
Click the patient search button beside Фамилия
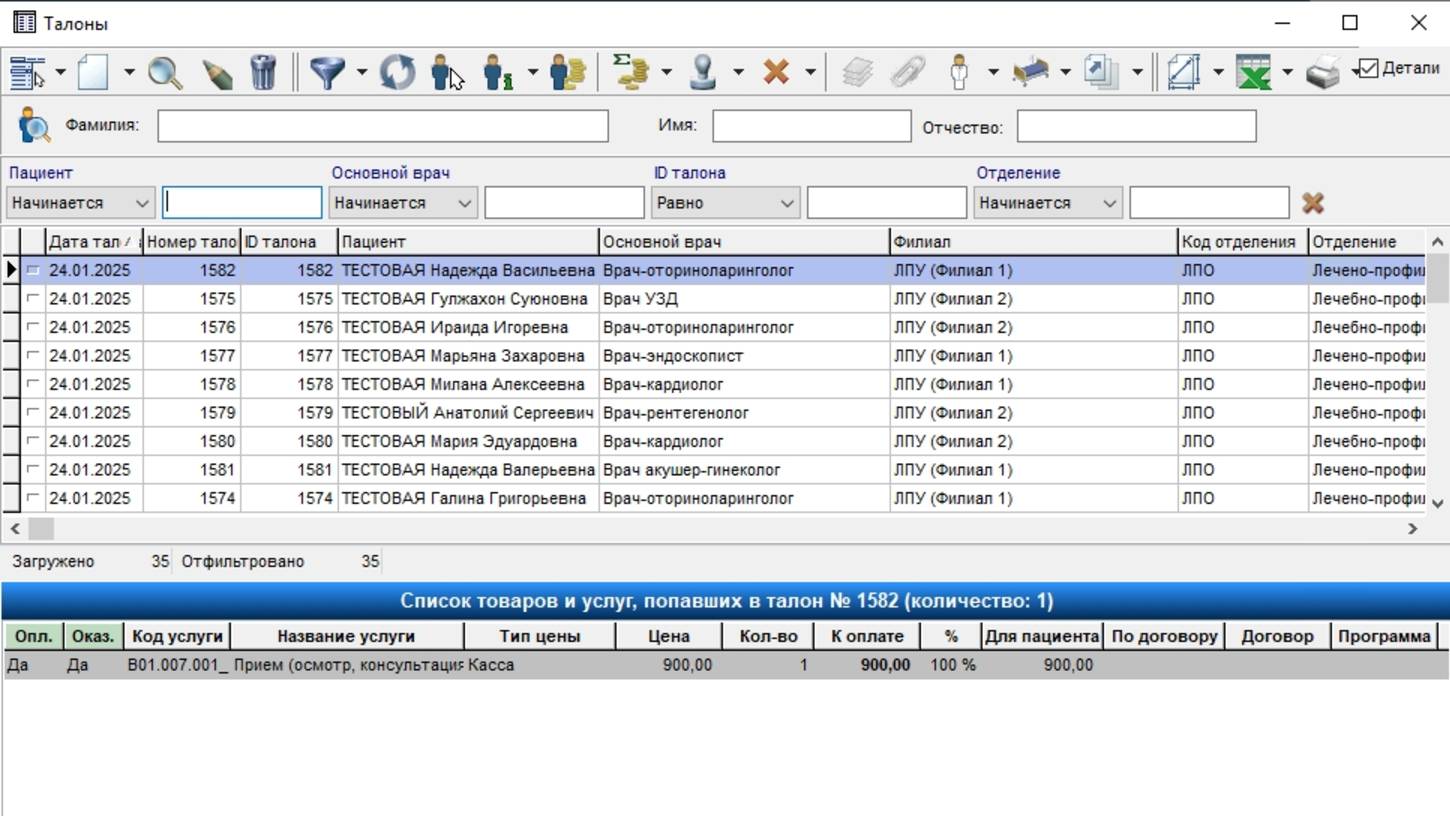(33, 126)
